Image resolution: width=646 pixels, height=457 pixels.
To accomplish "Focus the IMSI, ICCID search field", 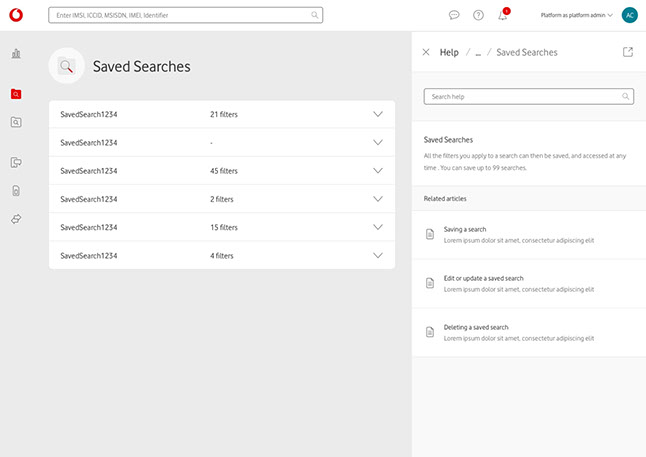I will (180, 15).
